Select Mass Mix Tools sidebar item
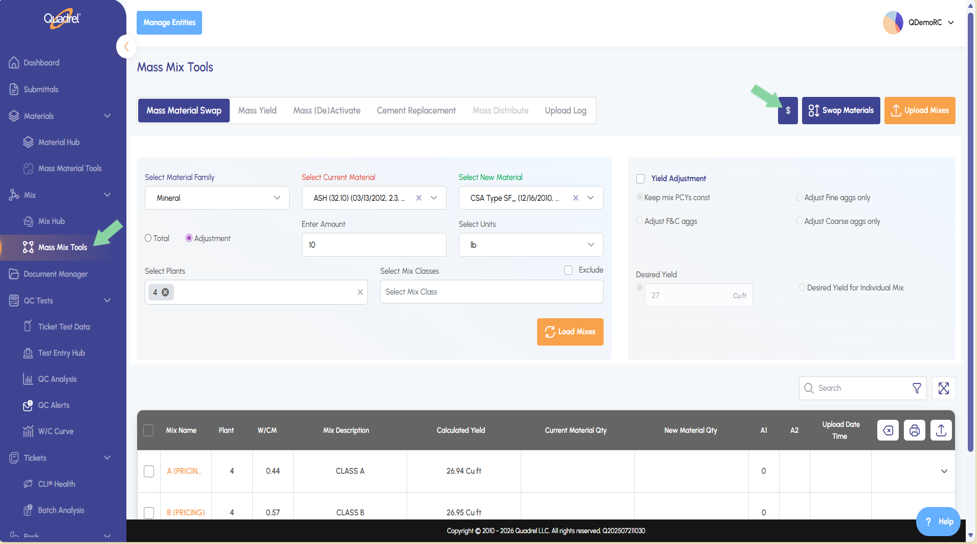The height and width of the screenshot is (544, 977). pos(62,247)
